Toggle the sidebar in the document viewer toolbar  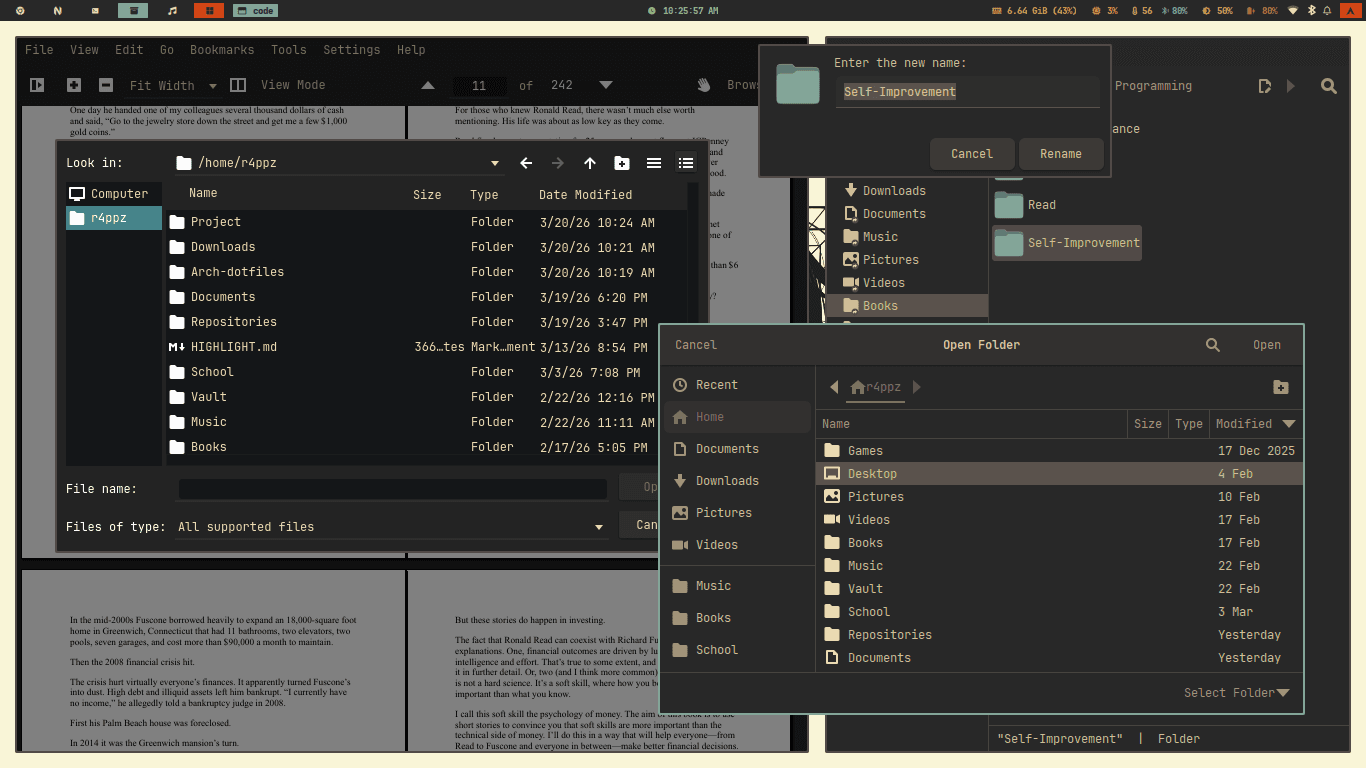tap(37, 85)
